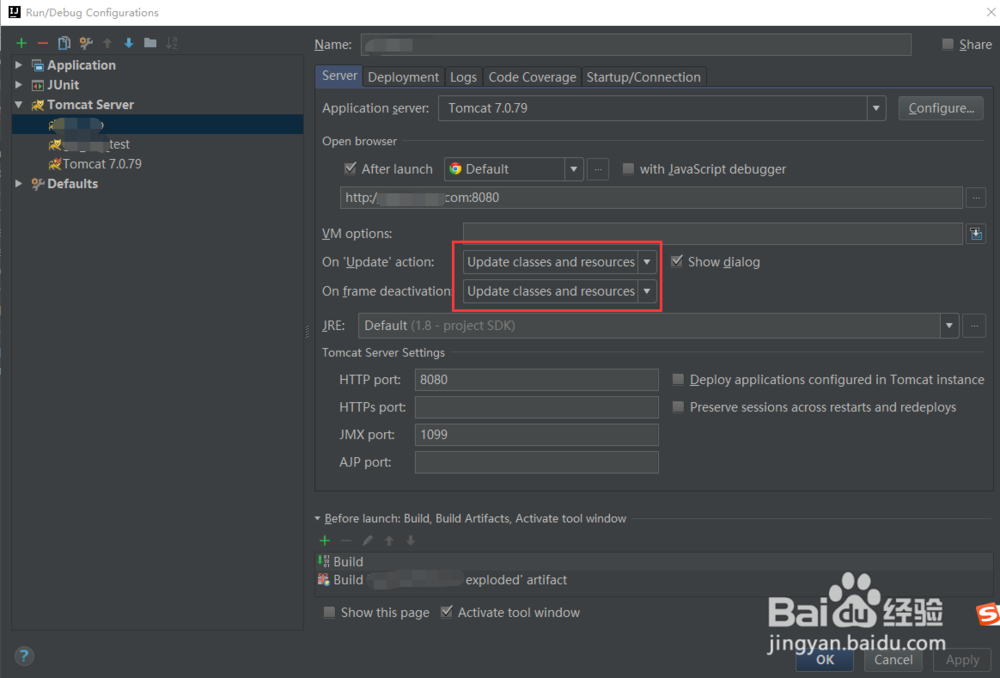Toggle After launch checkbox
This screenshot has height=678, width=1000.
(x=350, y=168)
